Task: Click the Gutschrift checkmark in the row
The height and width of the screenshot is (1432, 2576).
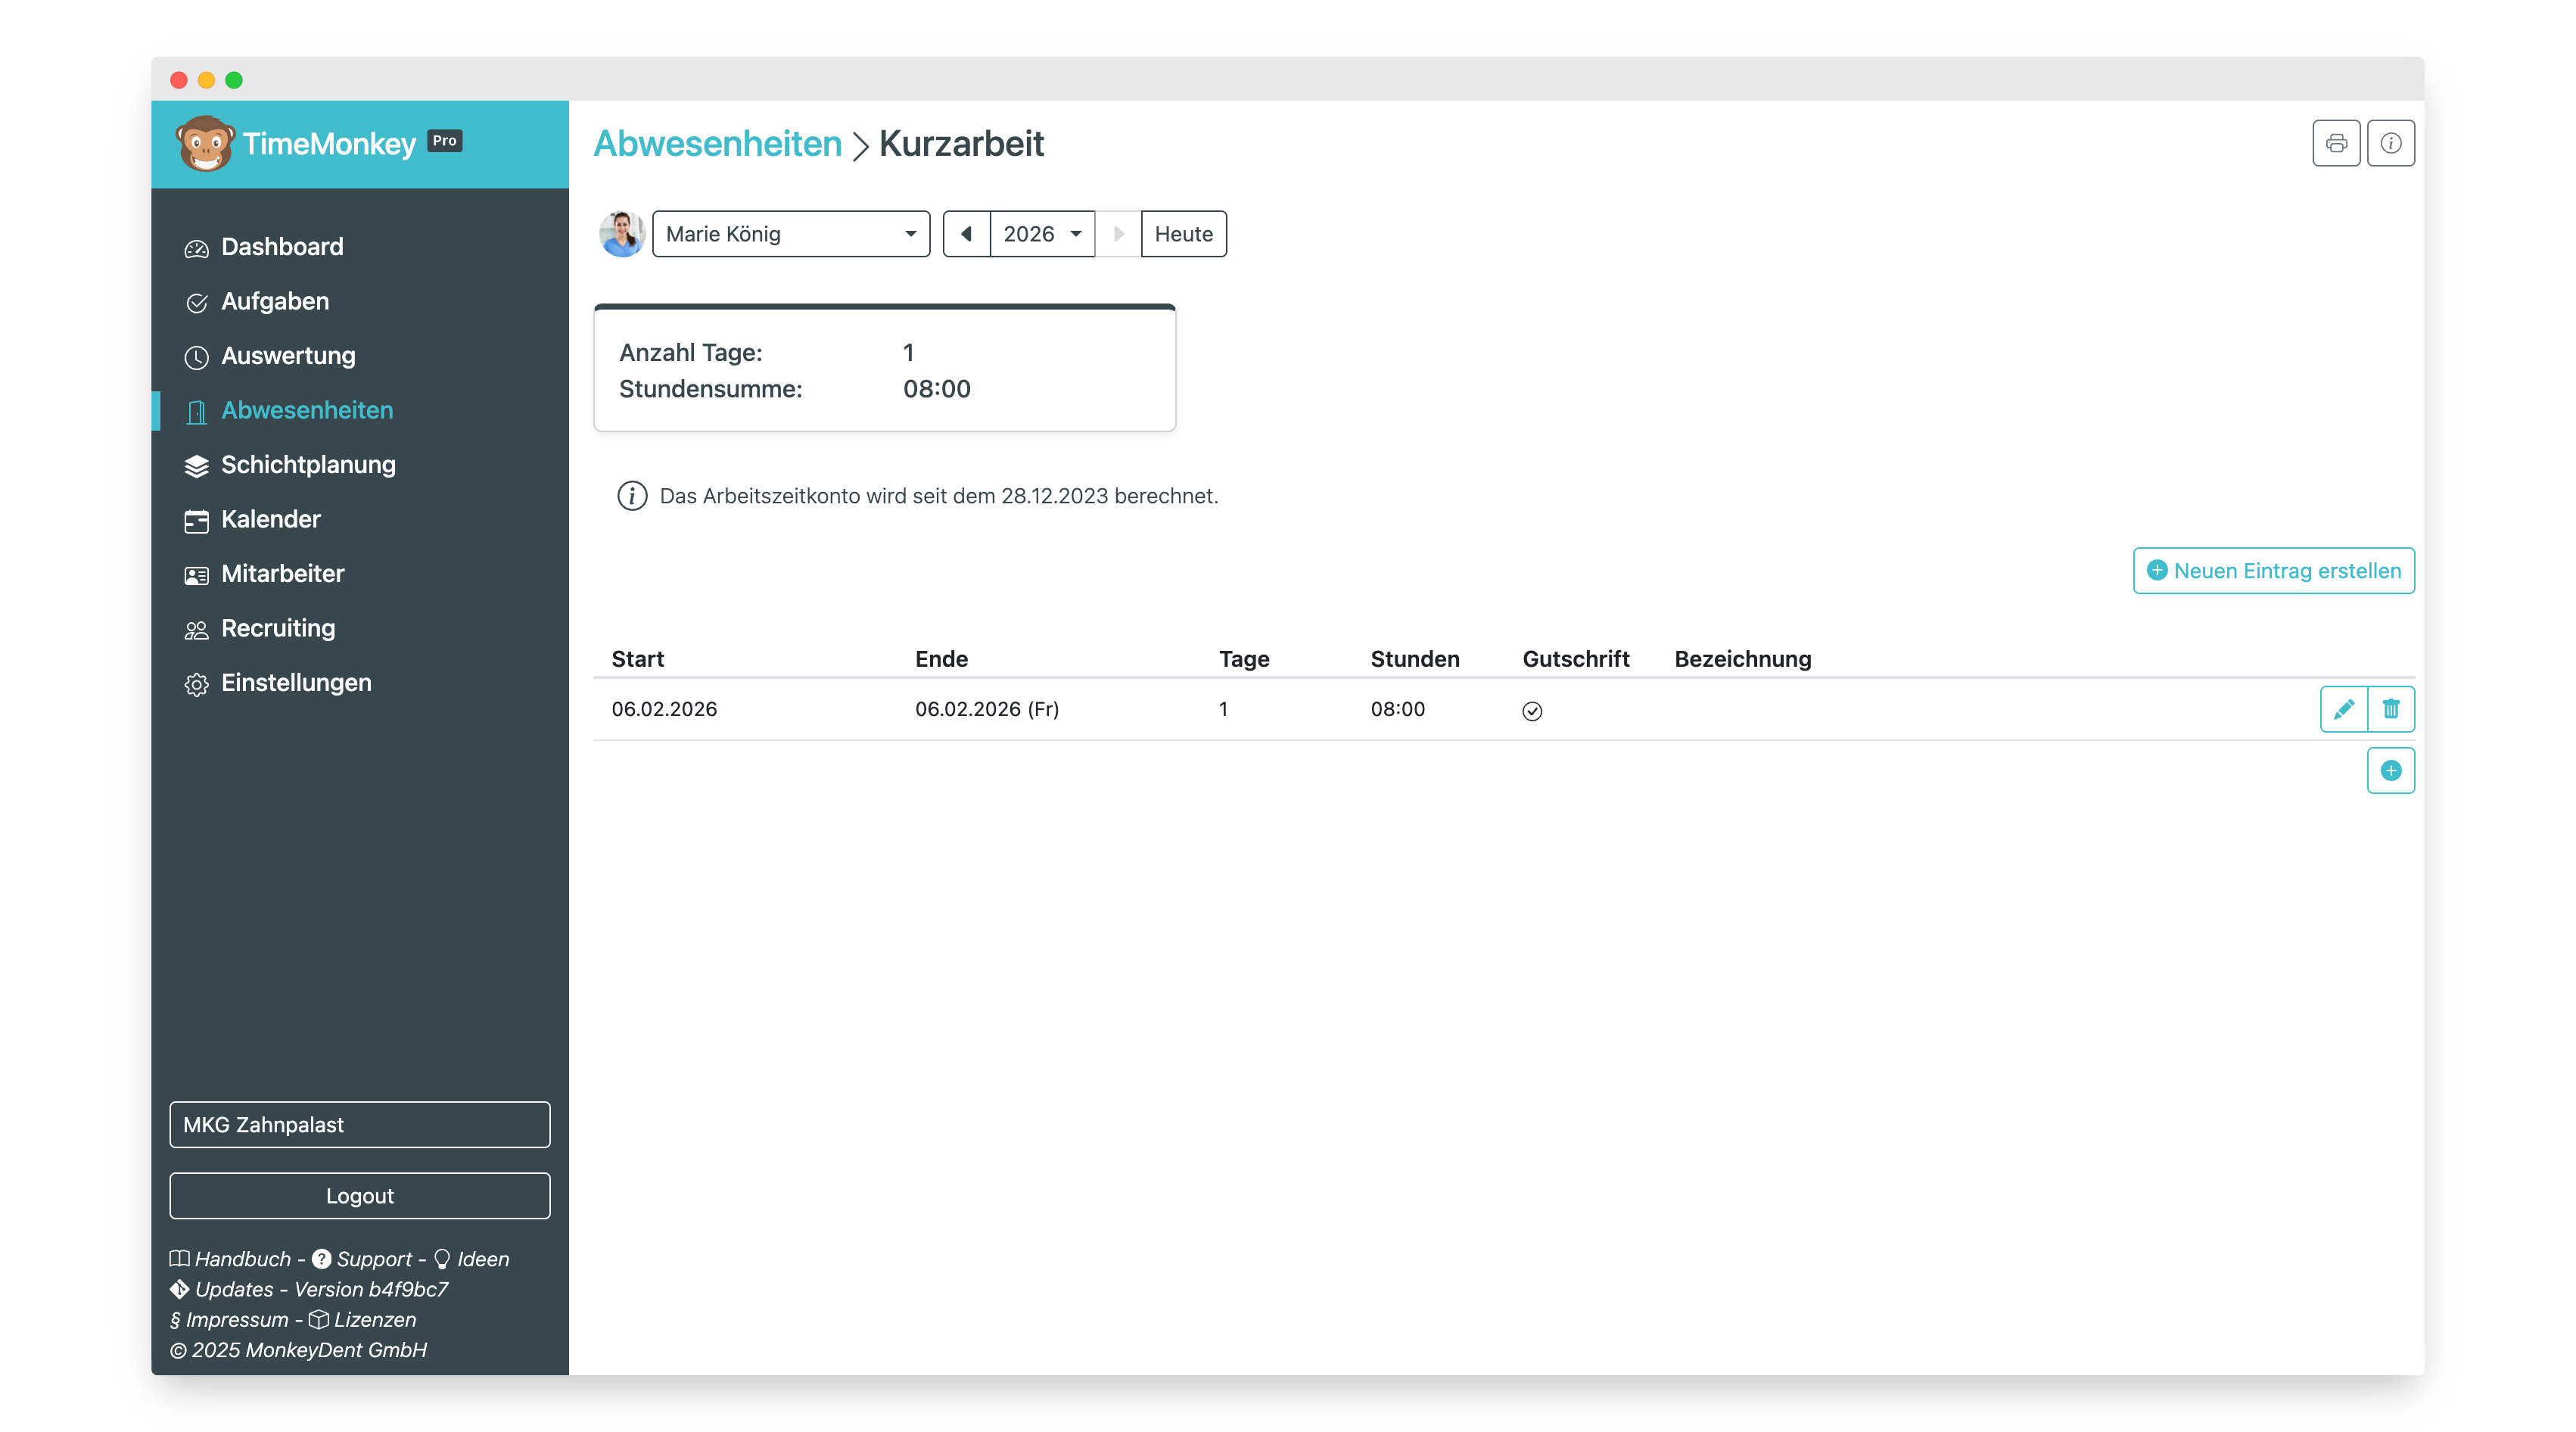Action: click(1532, 711)
